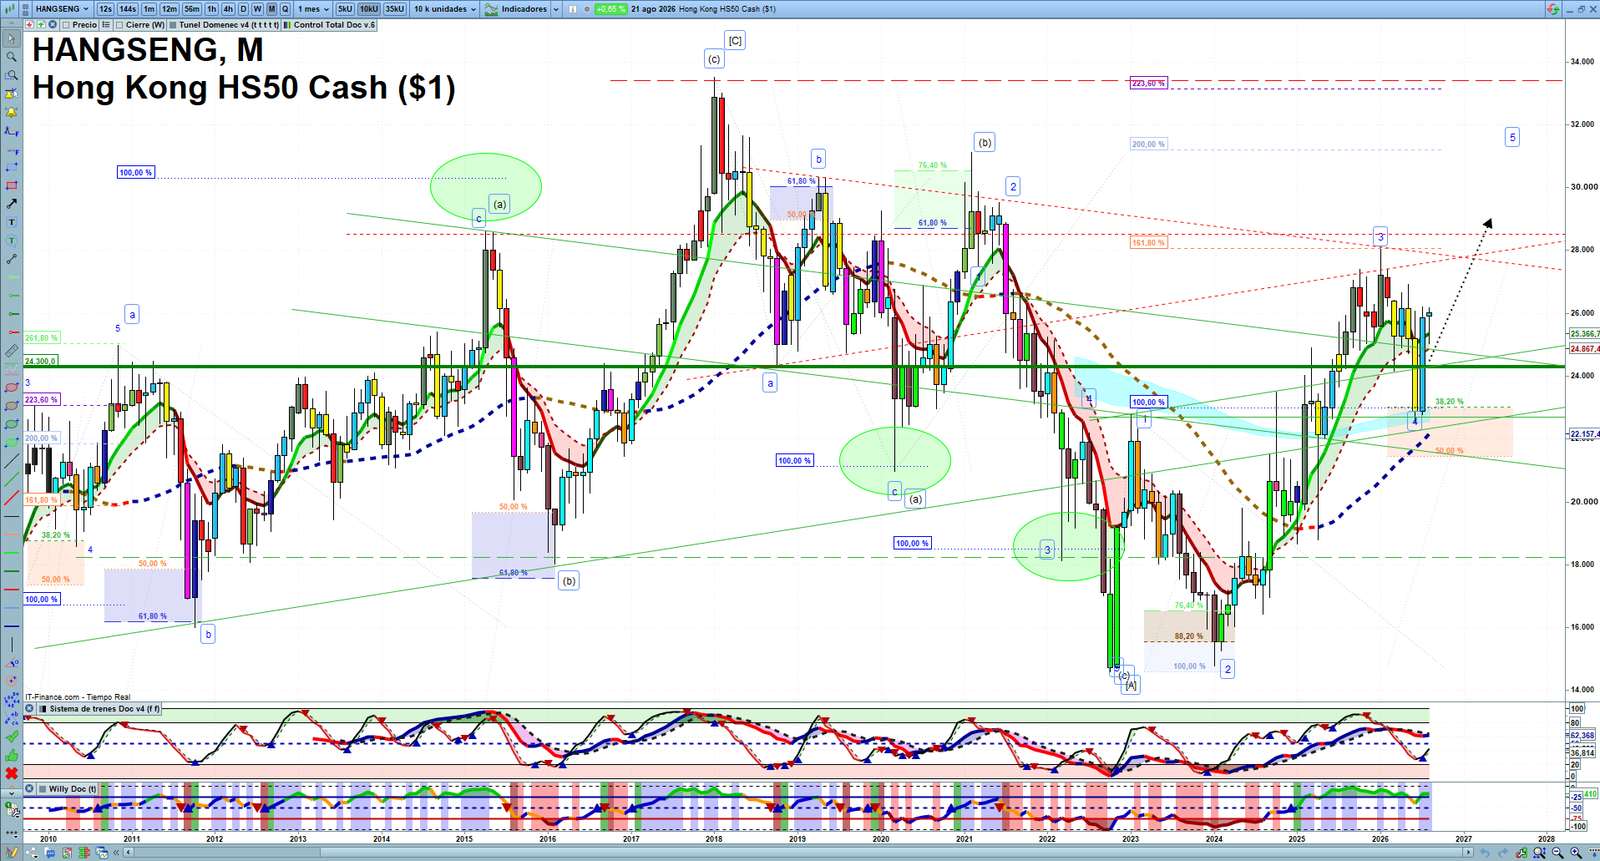Collapse the price panel header arrow
This screenshot has width=1600, height=861.
coord(11,24)
